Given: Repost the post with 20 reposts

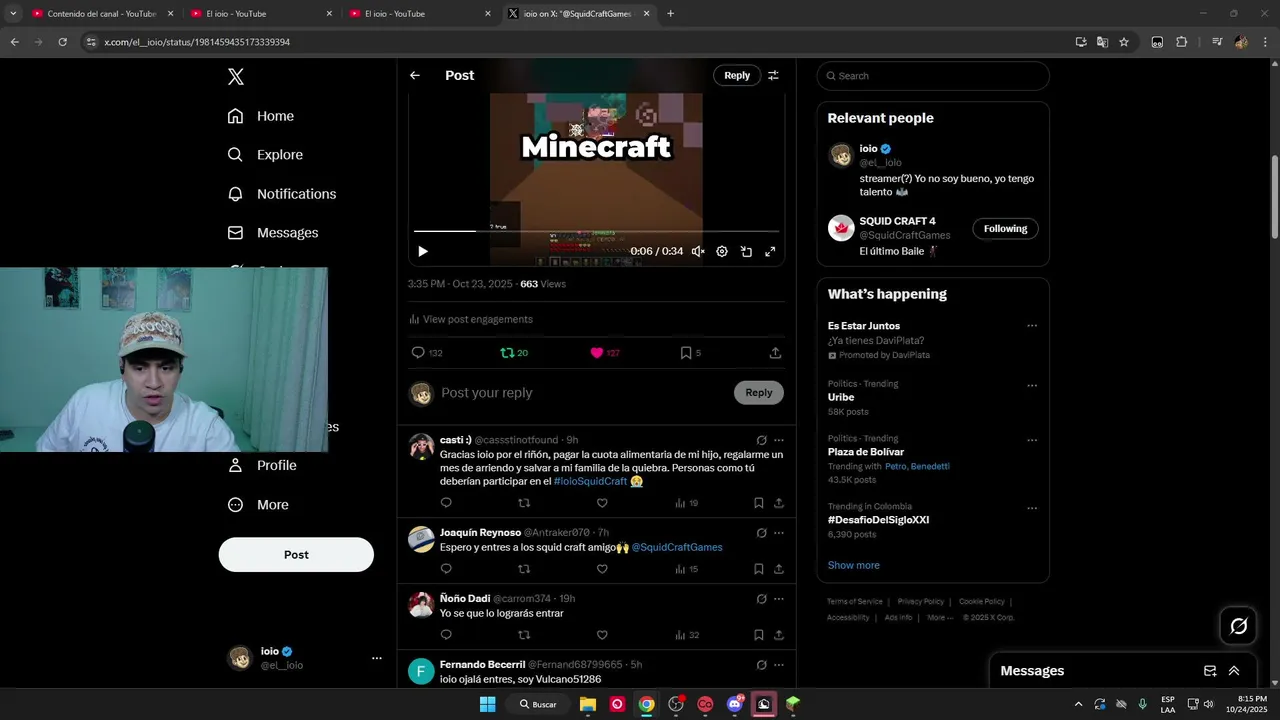Looking at the screenshot, I should pyautogui.click(x=514, y=353).
